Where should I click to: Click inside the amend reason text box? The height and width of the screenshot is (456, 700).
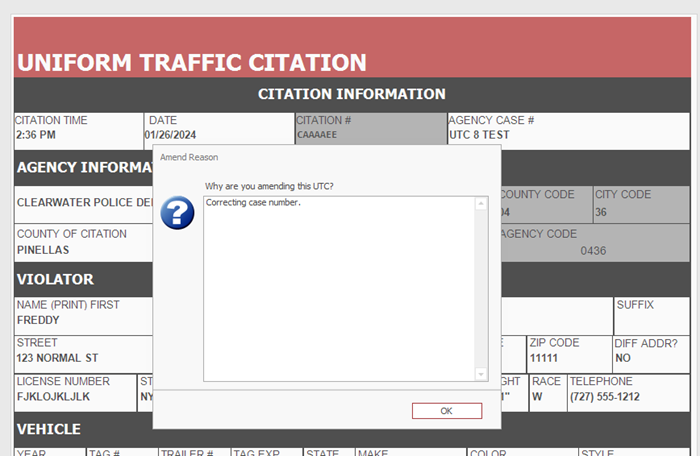pos(338,288)
